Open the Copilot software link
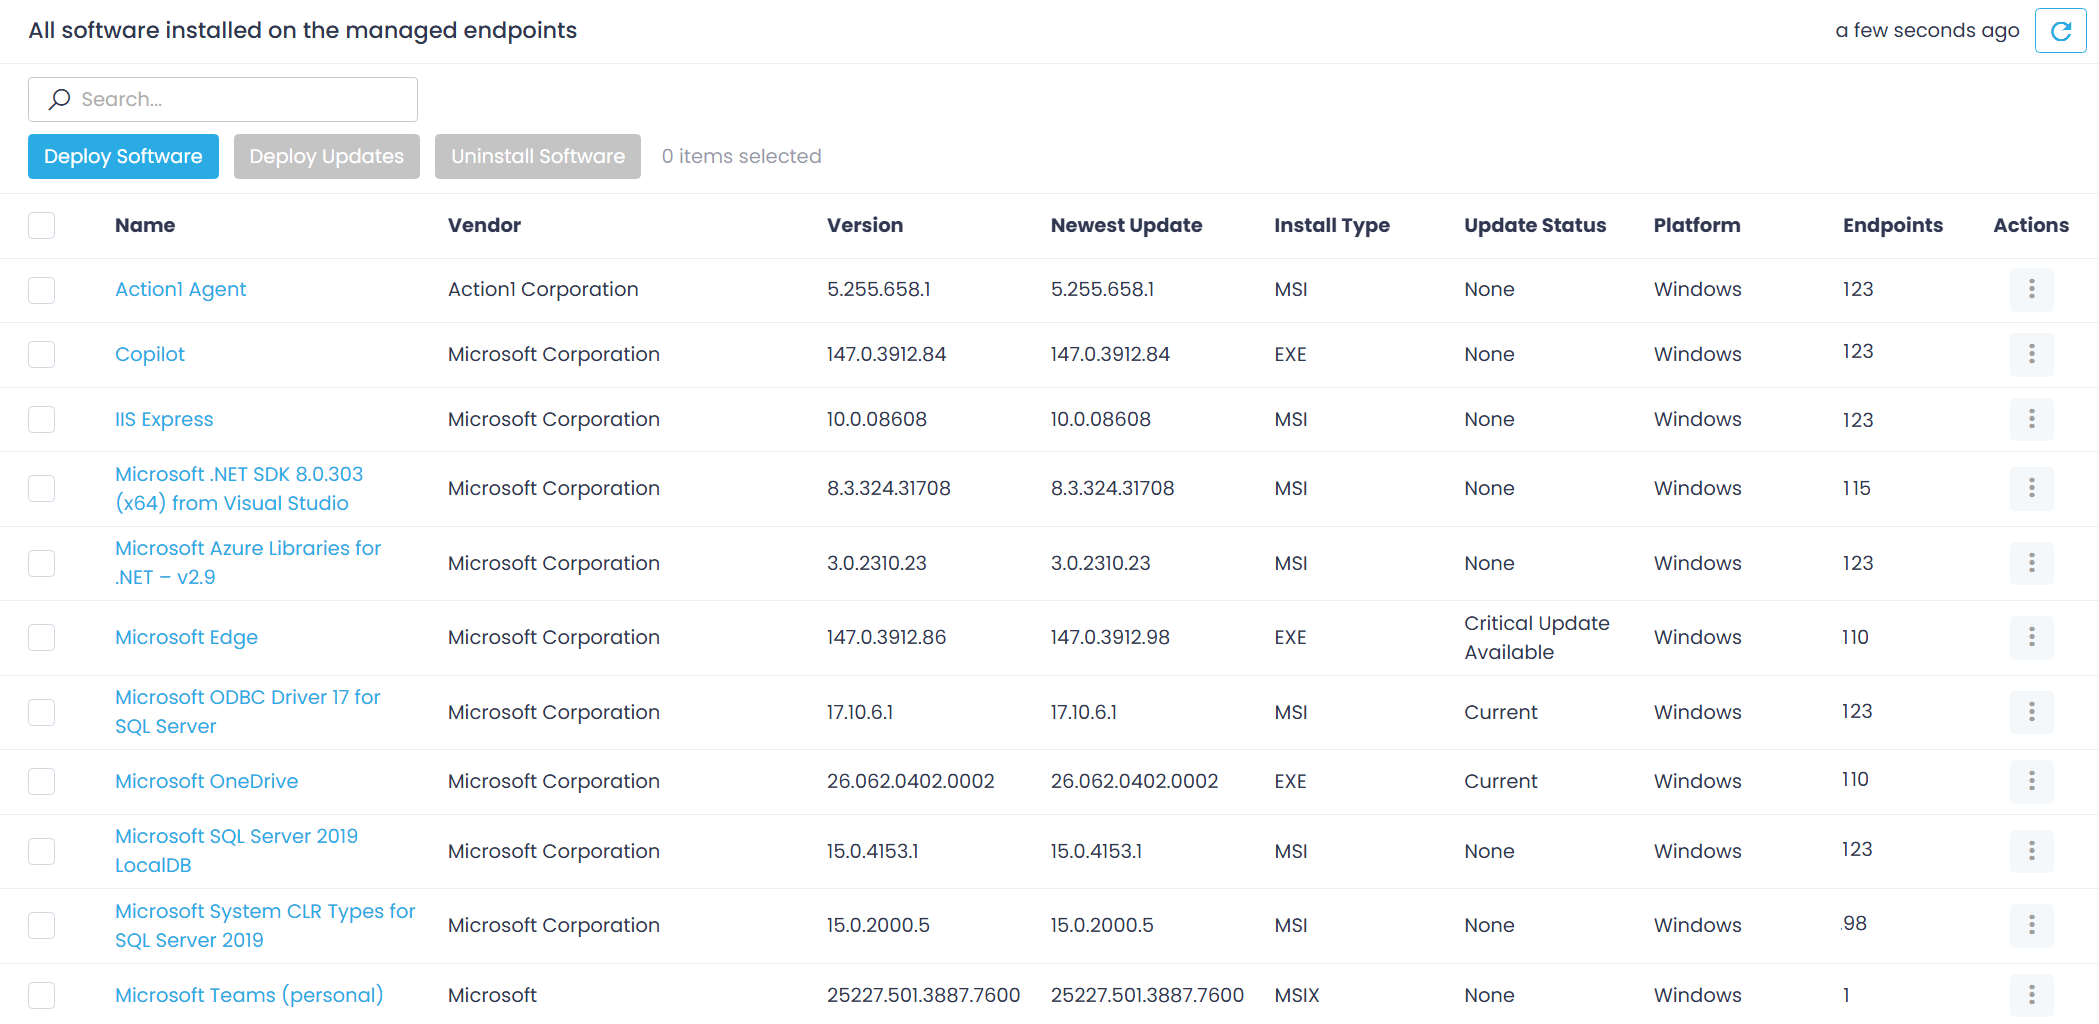Viewport: 2099px width, 1024px height. 150,354
